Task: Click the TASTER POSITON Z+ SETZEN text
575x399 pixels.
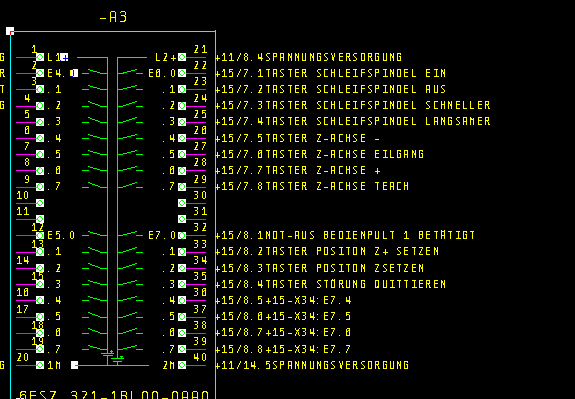Action: [352, 252]
